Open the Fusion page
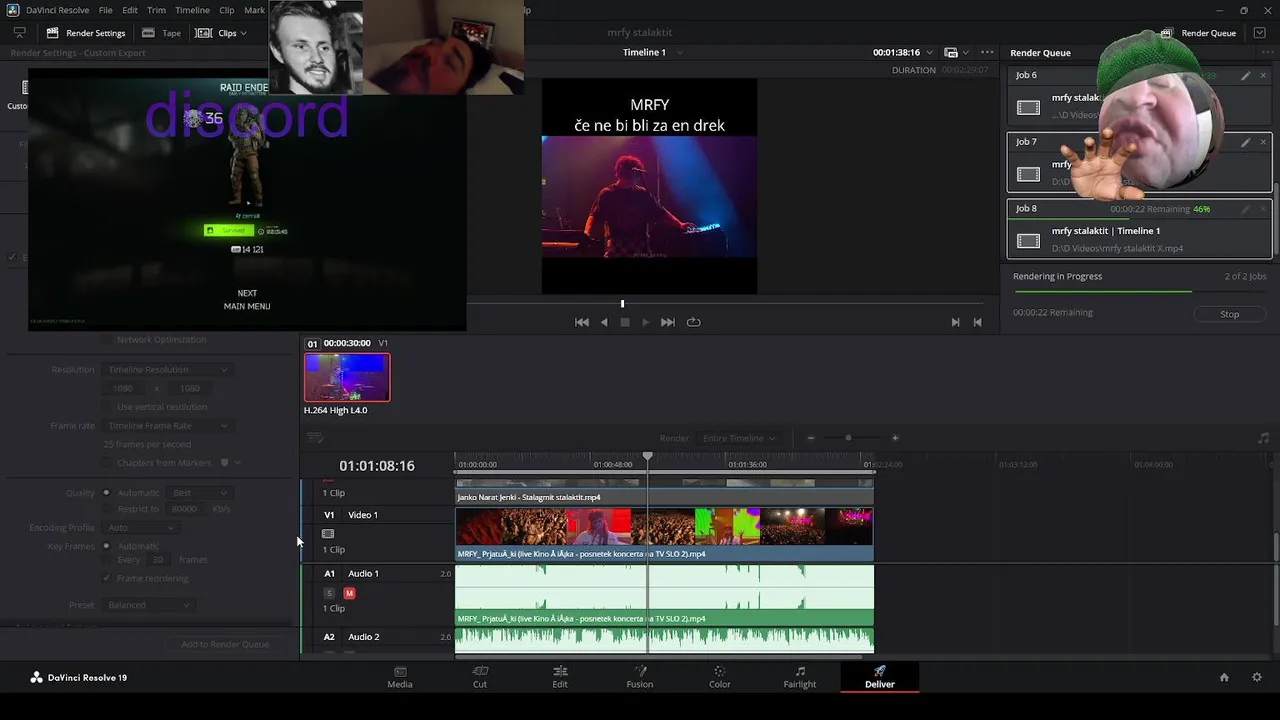 pos(640,677)
